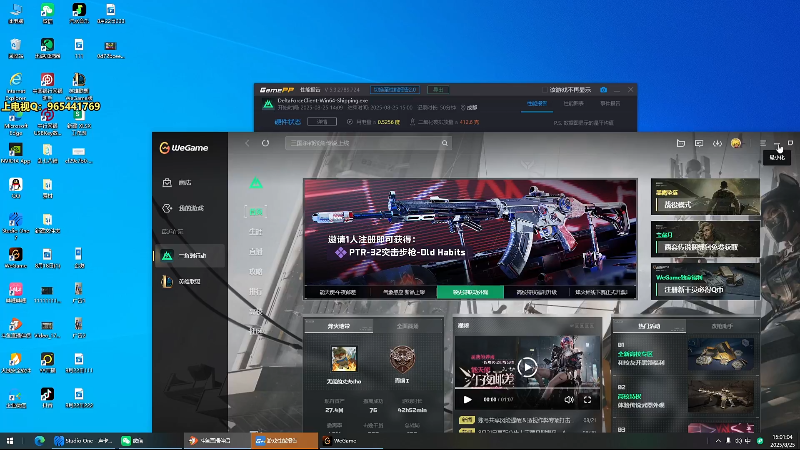Select the middle tab in GamePP
The height and width of the screenshot is (450, 800).
click(573, 104)
